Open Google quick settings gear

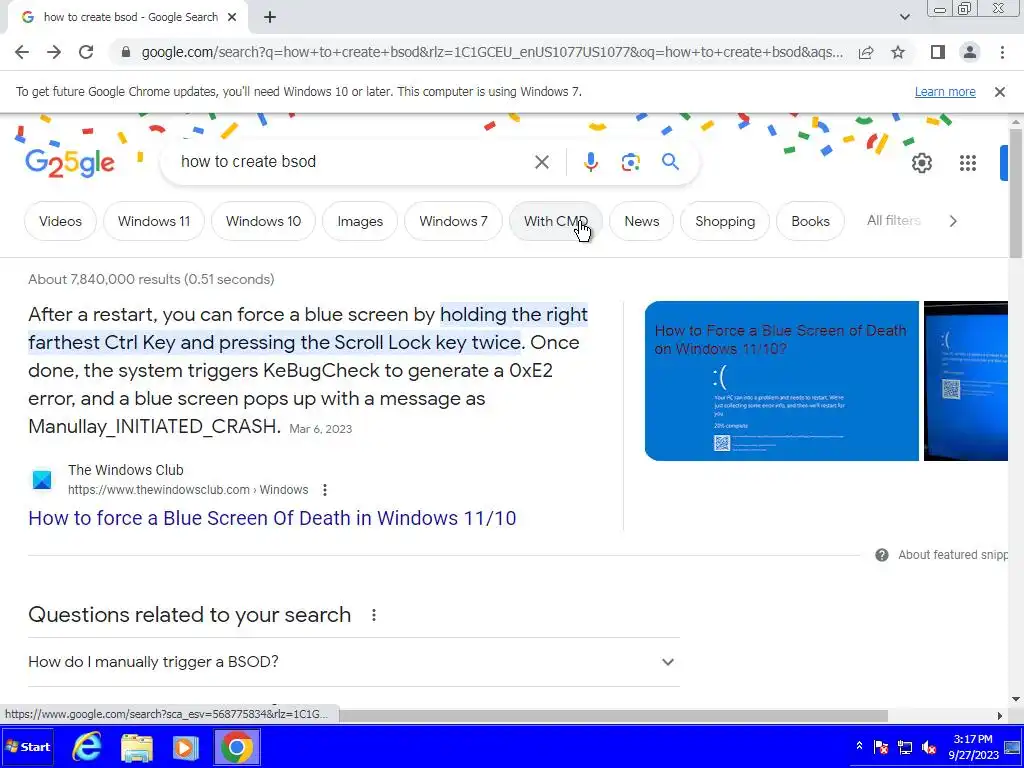[921, 163]
